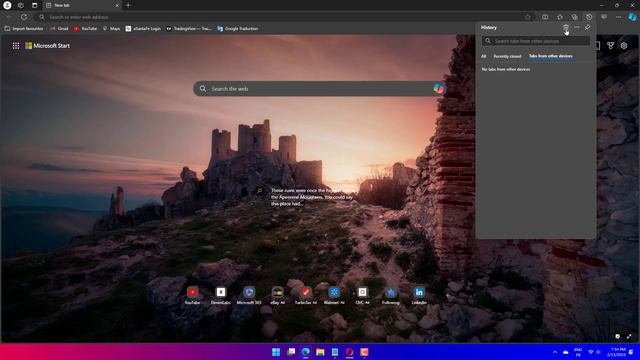Viewport: 640px width, 360px height.
Task: Open the rewards trophy icon
Action: point(610,46)
